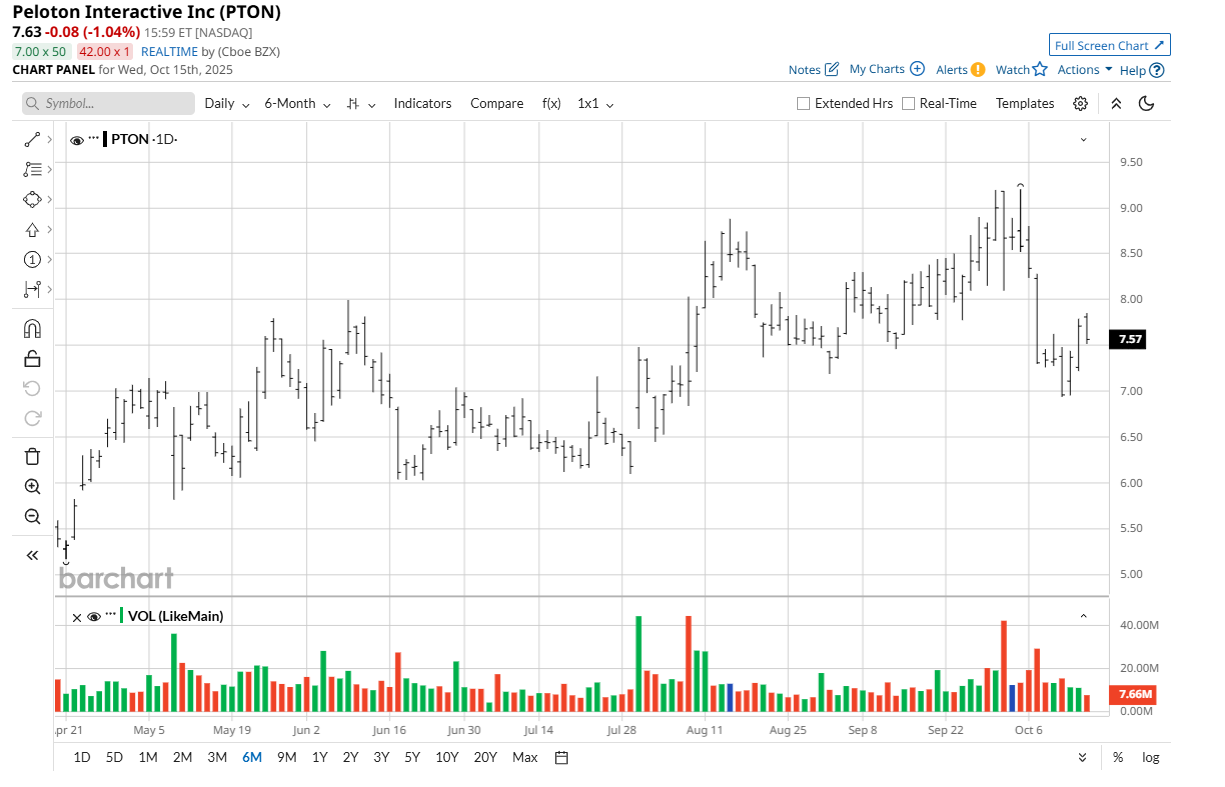Image resolution: width=1225 pixels, height=787 pixels.
Task: Click the redo arrow icon
Action: point(32,418)
